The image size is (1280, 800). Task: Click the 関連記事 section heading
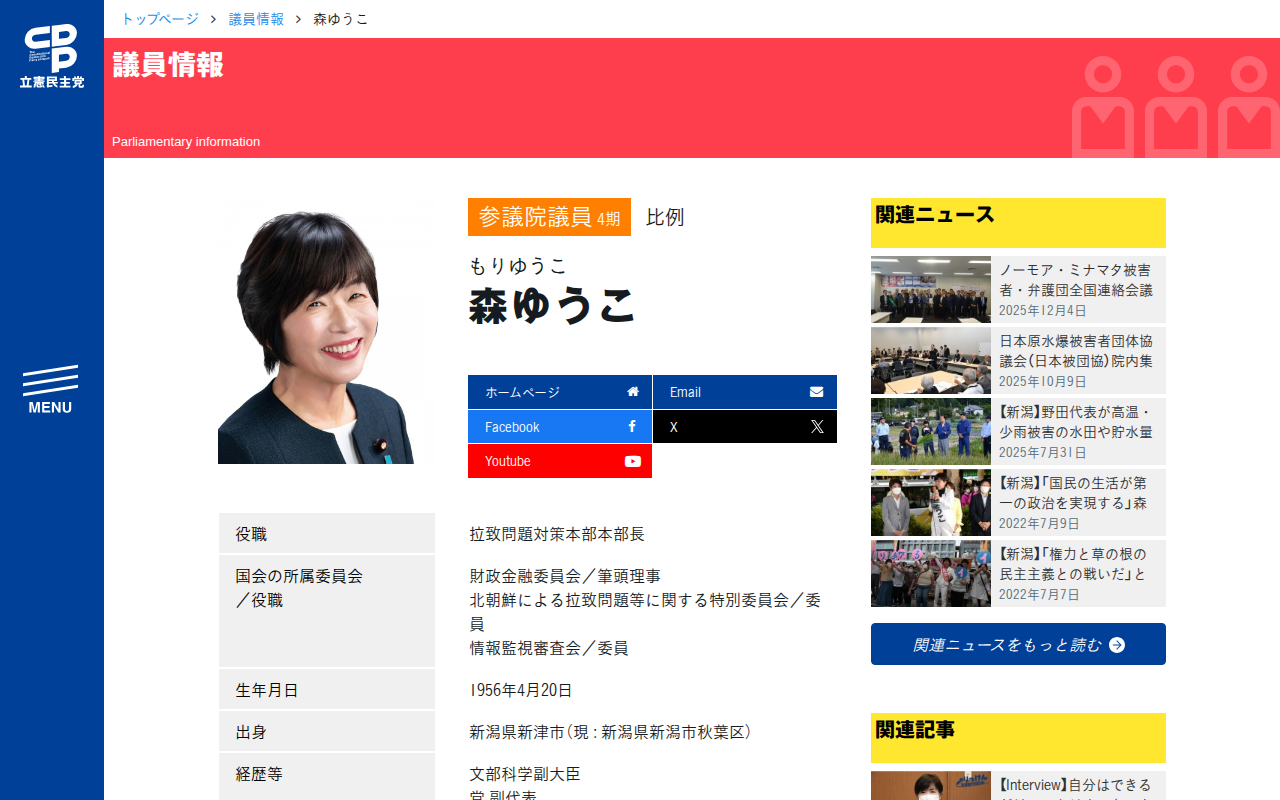click(x=915, y=729)
